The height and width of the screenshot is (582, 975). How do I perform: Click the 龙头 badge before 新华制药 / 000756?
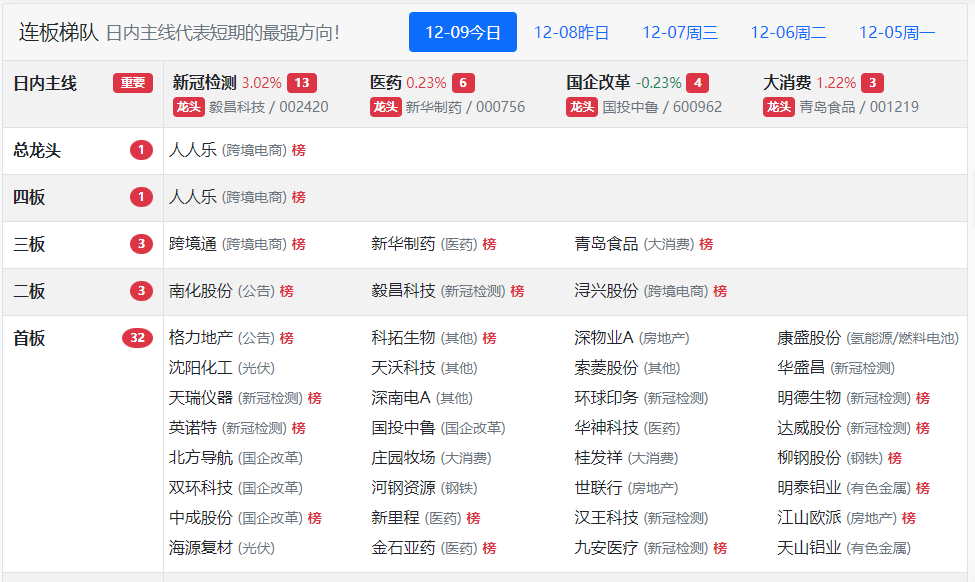pos(386,107)
